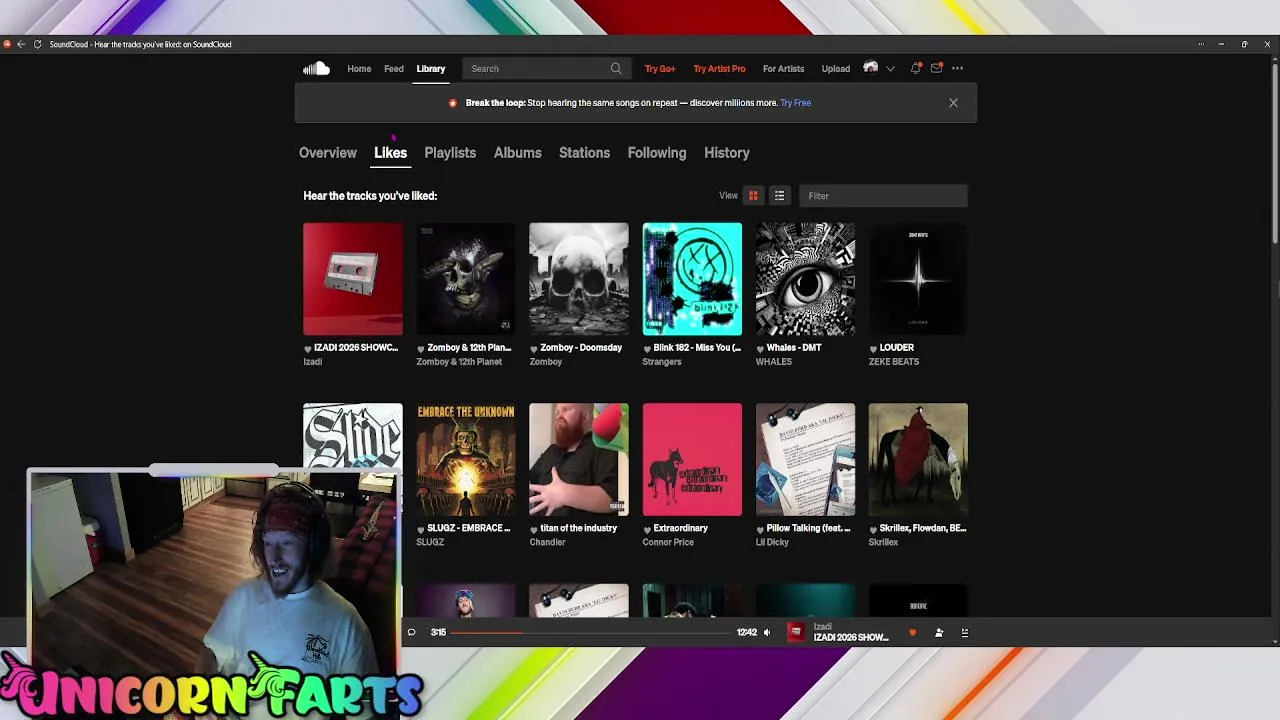This screenshot has height=720, width=1280.
Task: Toggle the heart on Zomboy & 12th Planet track
Action: tap(421, 348)
